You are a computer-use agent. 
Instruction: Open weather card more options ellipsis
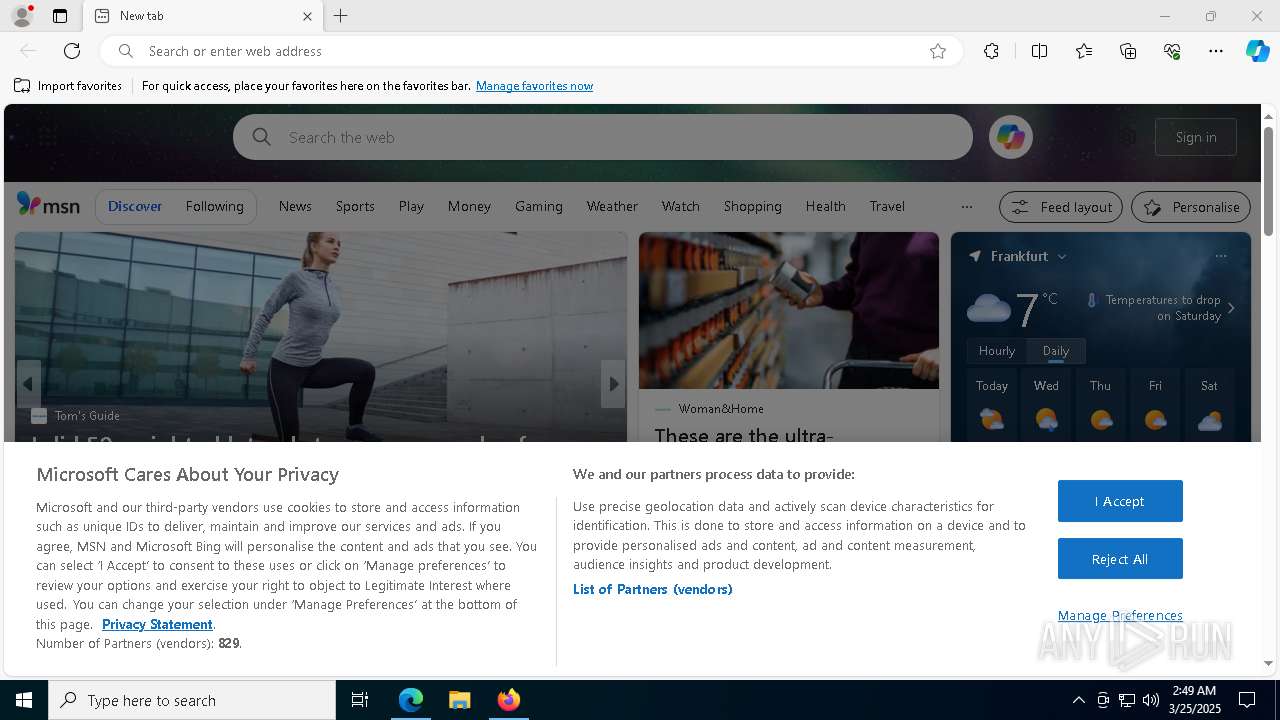tap(1220, 257)
